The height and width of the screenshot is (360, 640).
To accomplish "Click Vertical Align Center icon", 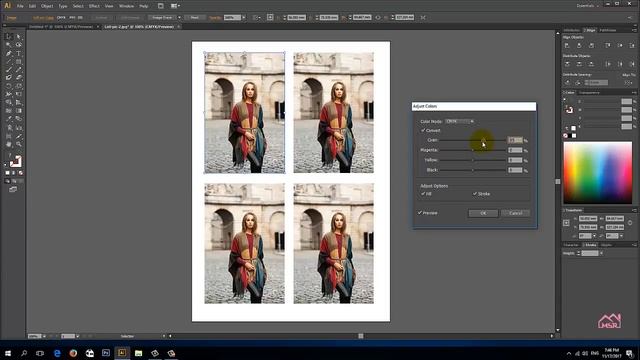I will (620, 45).
